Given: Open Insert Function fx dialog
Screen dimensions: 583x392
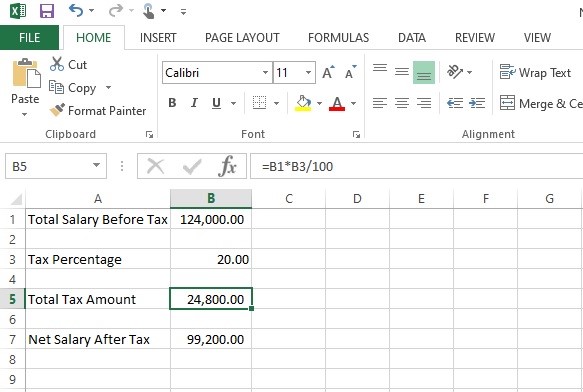Looking at the screenshot, I should pos(227,166).
